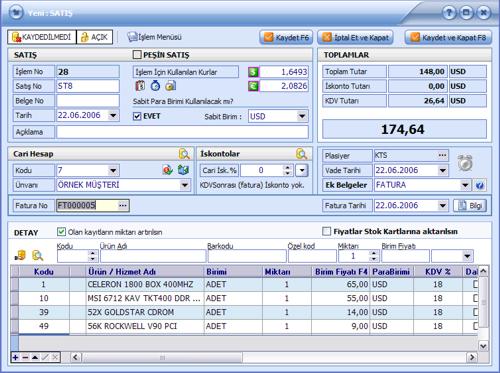Enable the PEŞİN SATIŞ checkbox
The height and width of the screenshot is (373, 500).
(137, 55)
